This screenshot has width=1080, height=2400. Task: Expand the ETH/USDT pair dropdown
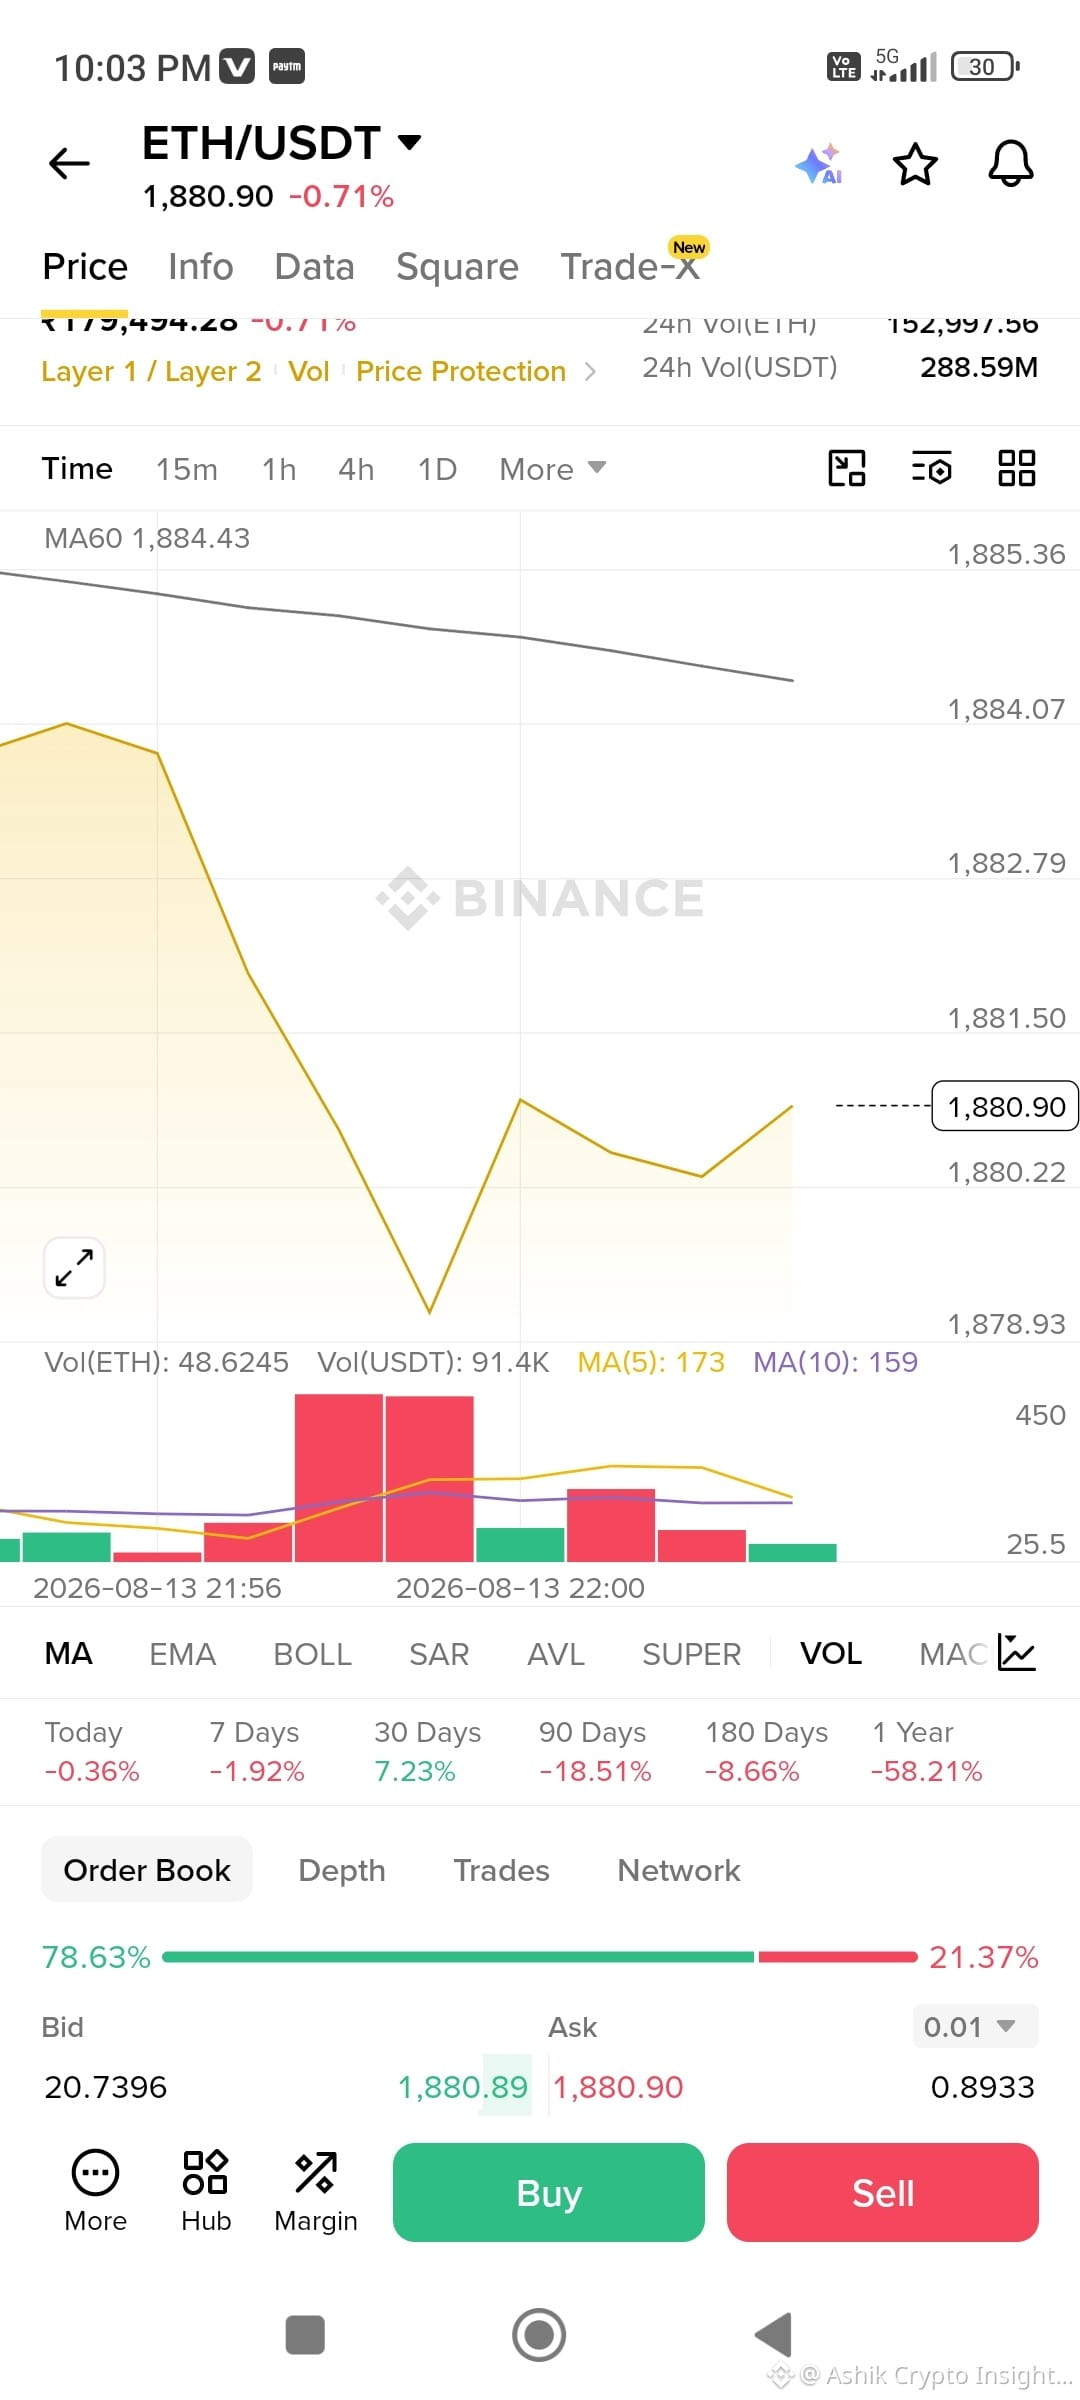[409, 142]
